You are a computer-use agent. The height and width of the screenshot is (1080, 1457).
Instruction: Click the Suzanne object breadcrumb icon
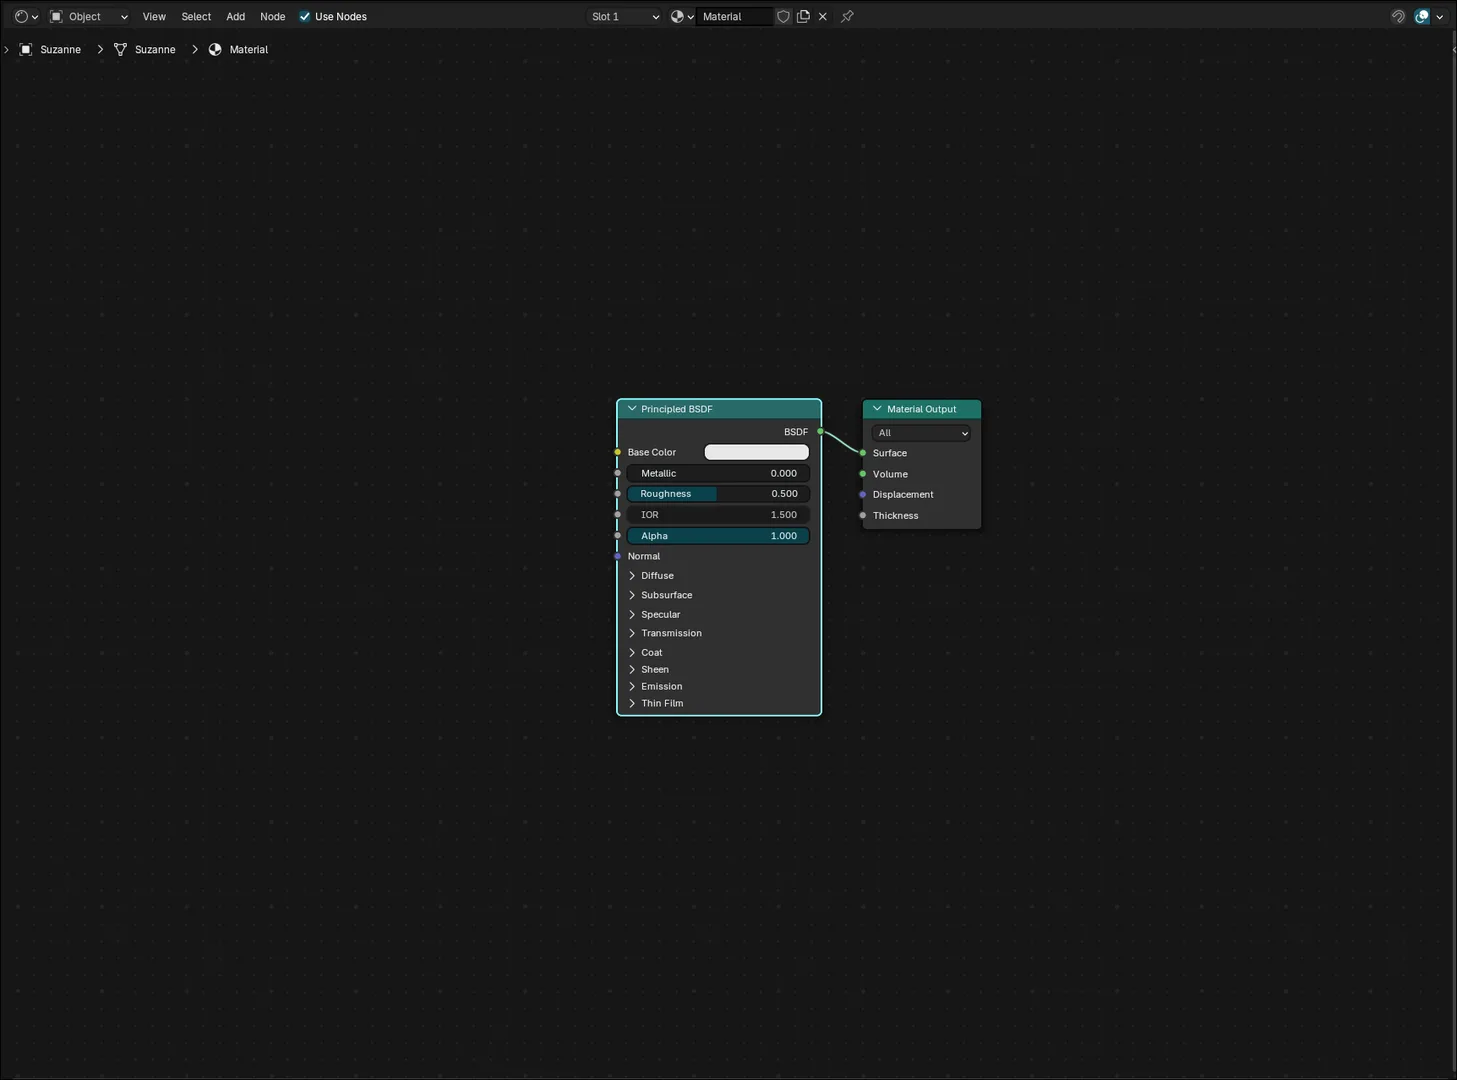point(26,49)
